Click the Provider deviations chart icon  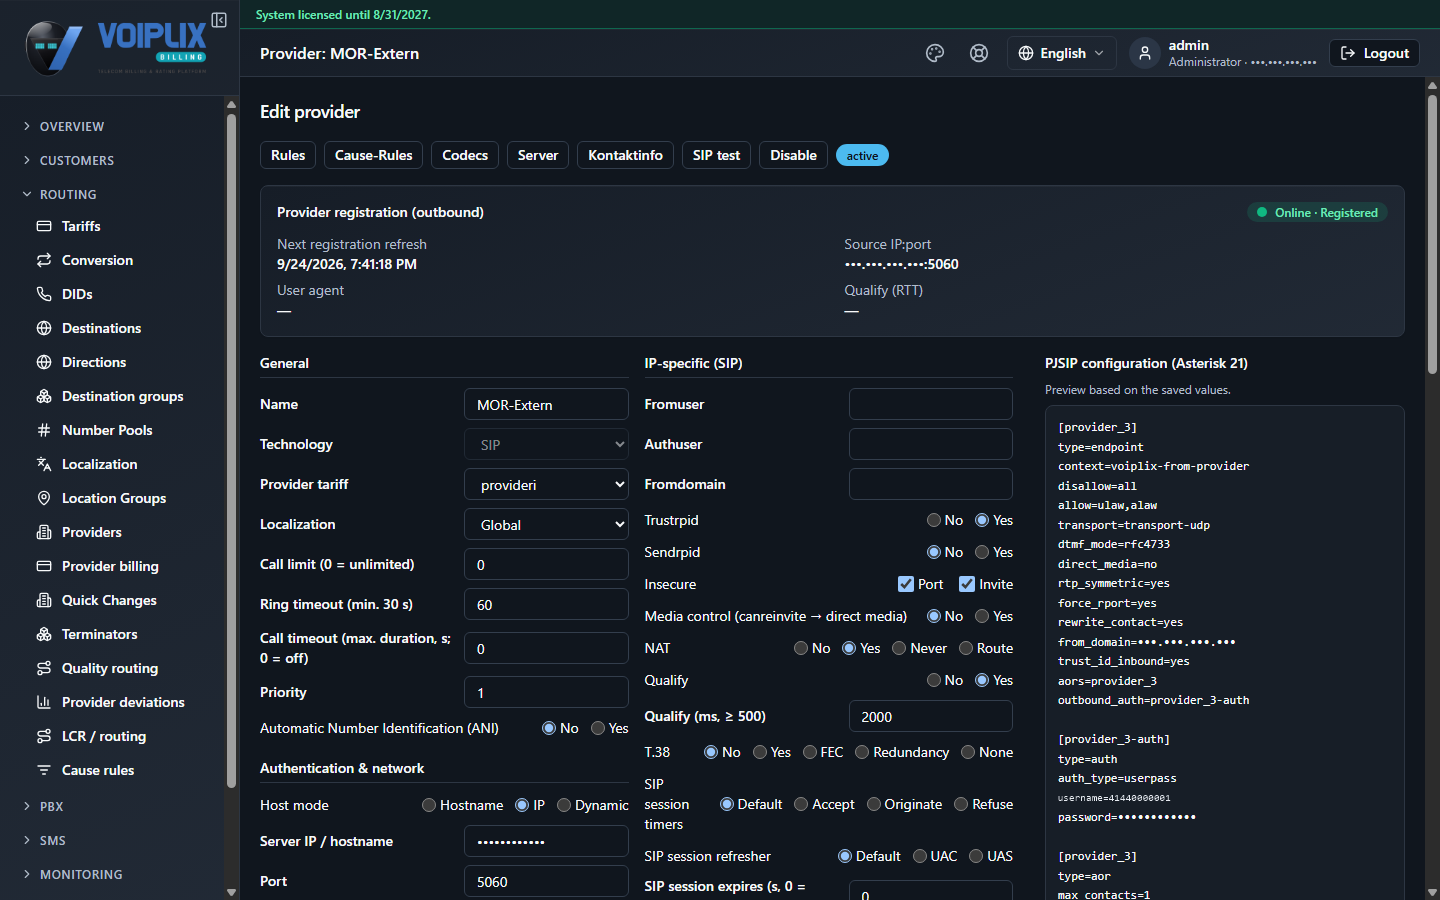coord(44,702)
